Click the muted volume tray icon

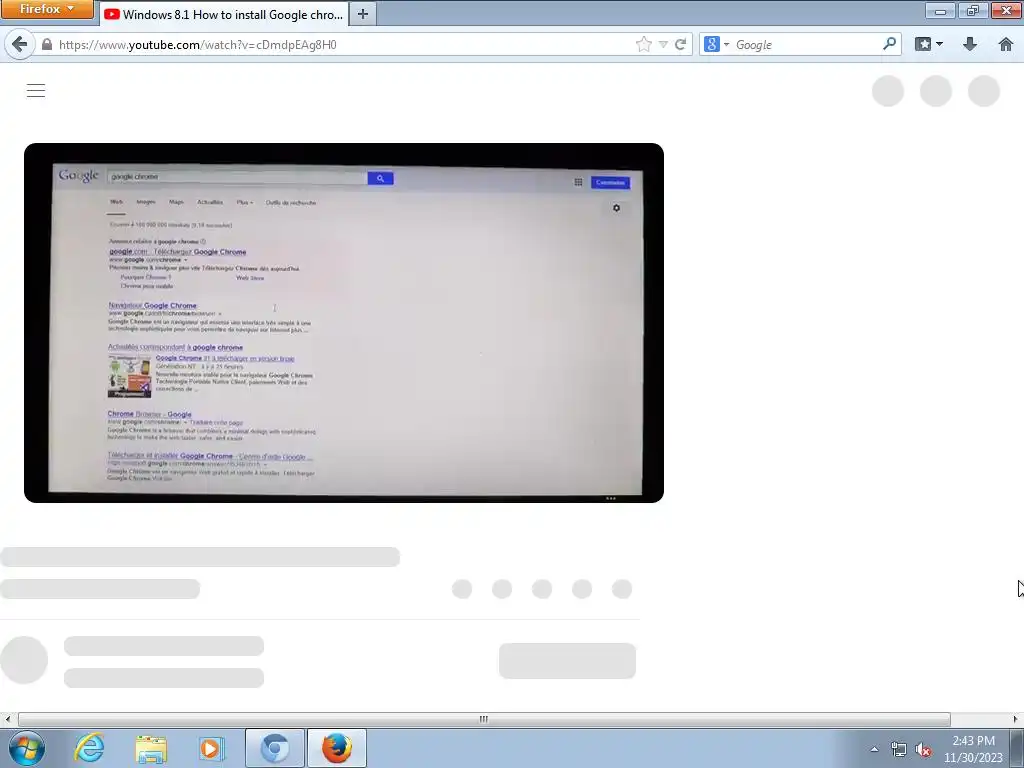pos(923,749)
